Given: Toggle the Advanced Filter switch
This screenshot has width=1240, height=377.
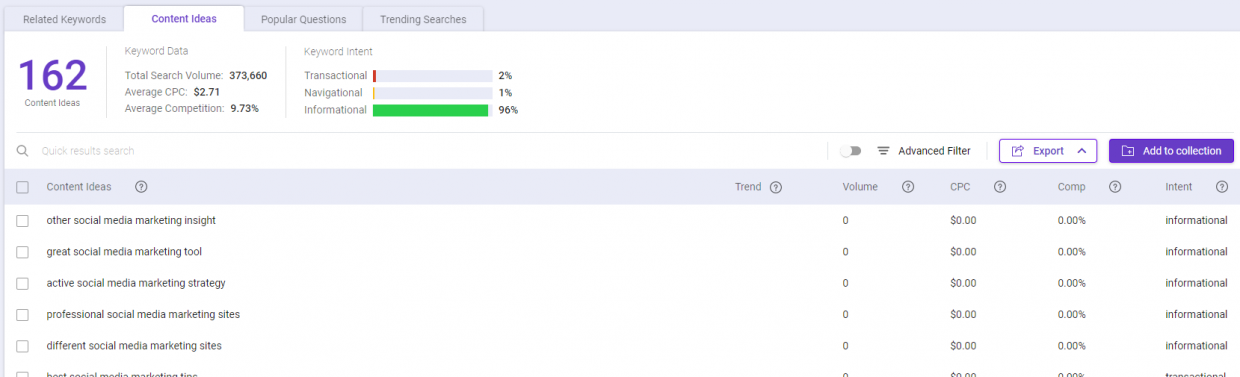Looking at the screenshot, I should pos(851,151).
